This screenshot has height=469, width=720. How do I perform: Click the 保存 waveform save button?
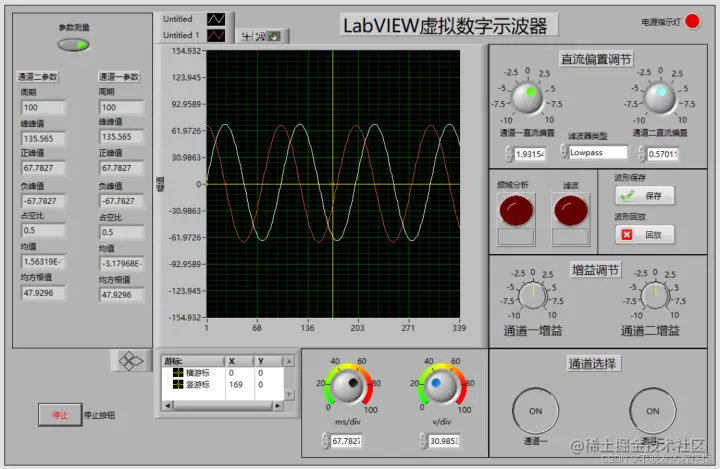tap(645, 196)
